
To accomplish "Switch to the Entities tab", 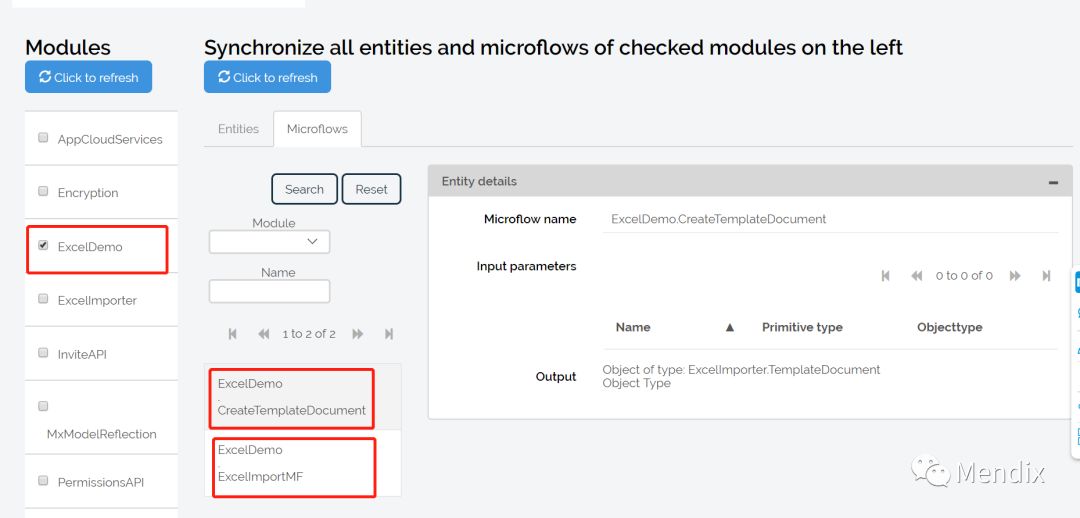I will coord(238,129).
